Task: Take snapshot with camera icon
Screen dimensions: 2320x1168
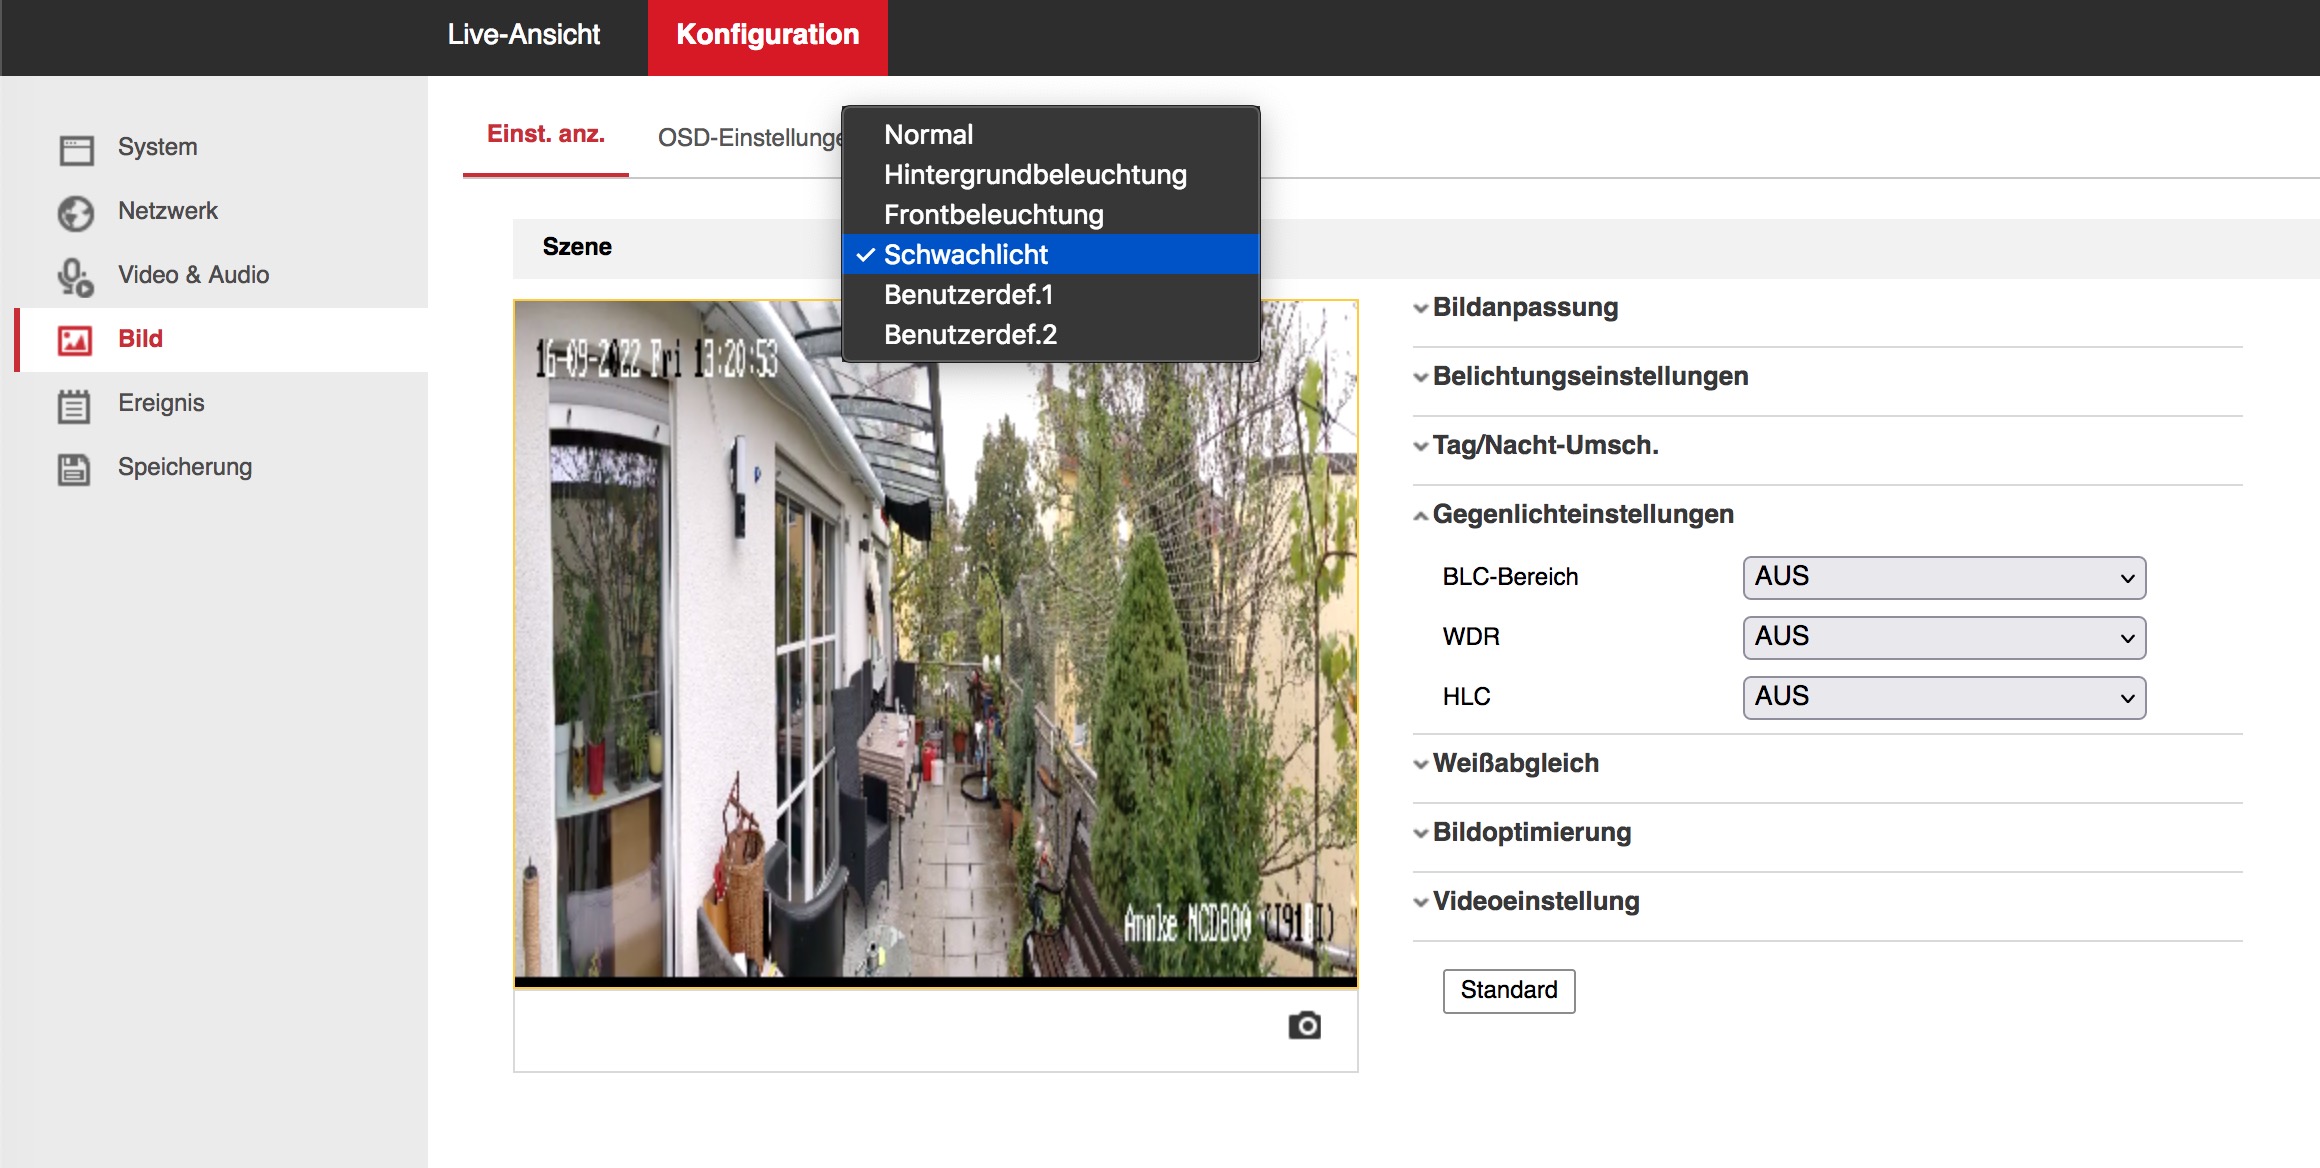Action: point(1304,1026)
